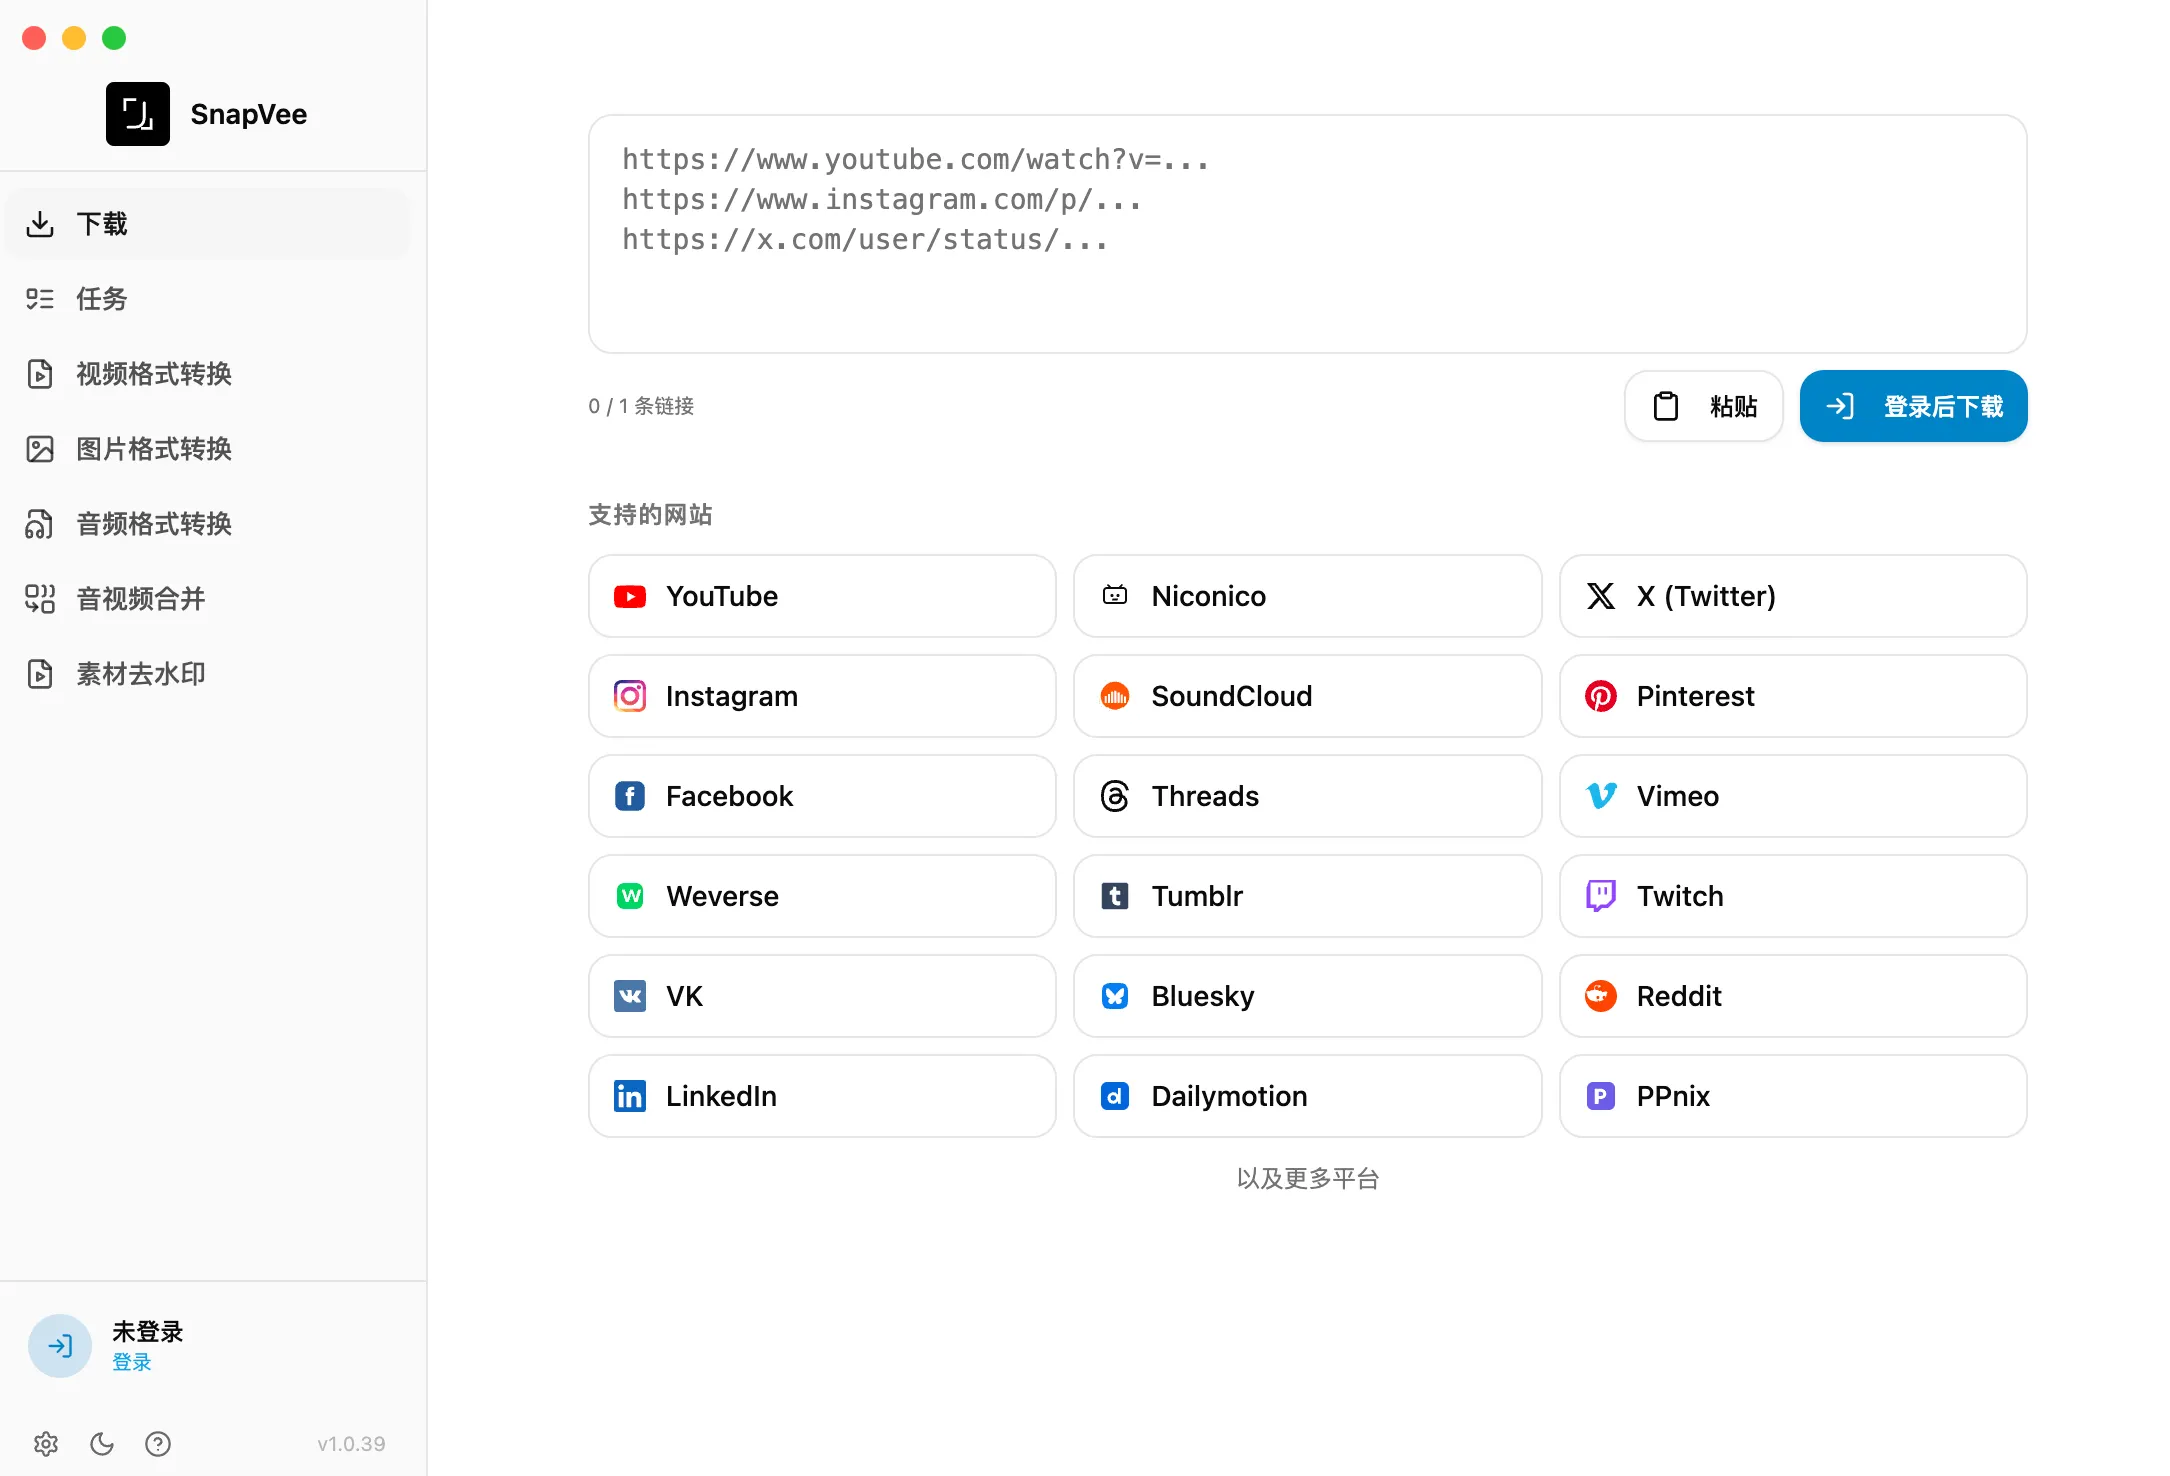This screenshot has height=1476, width=2170.
Task: Click the PPnix logo icon
Action: 1601,1096
